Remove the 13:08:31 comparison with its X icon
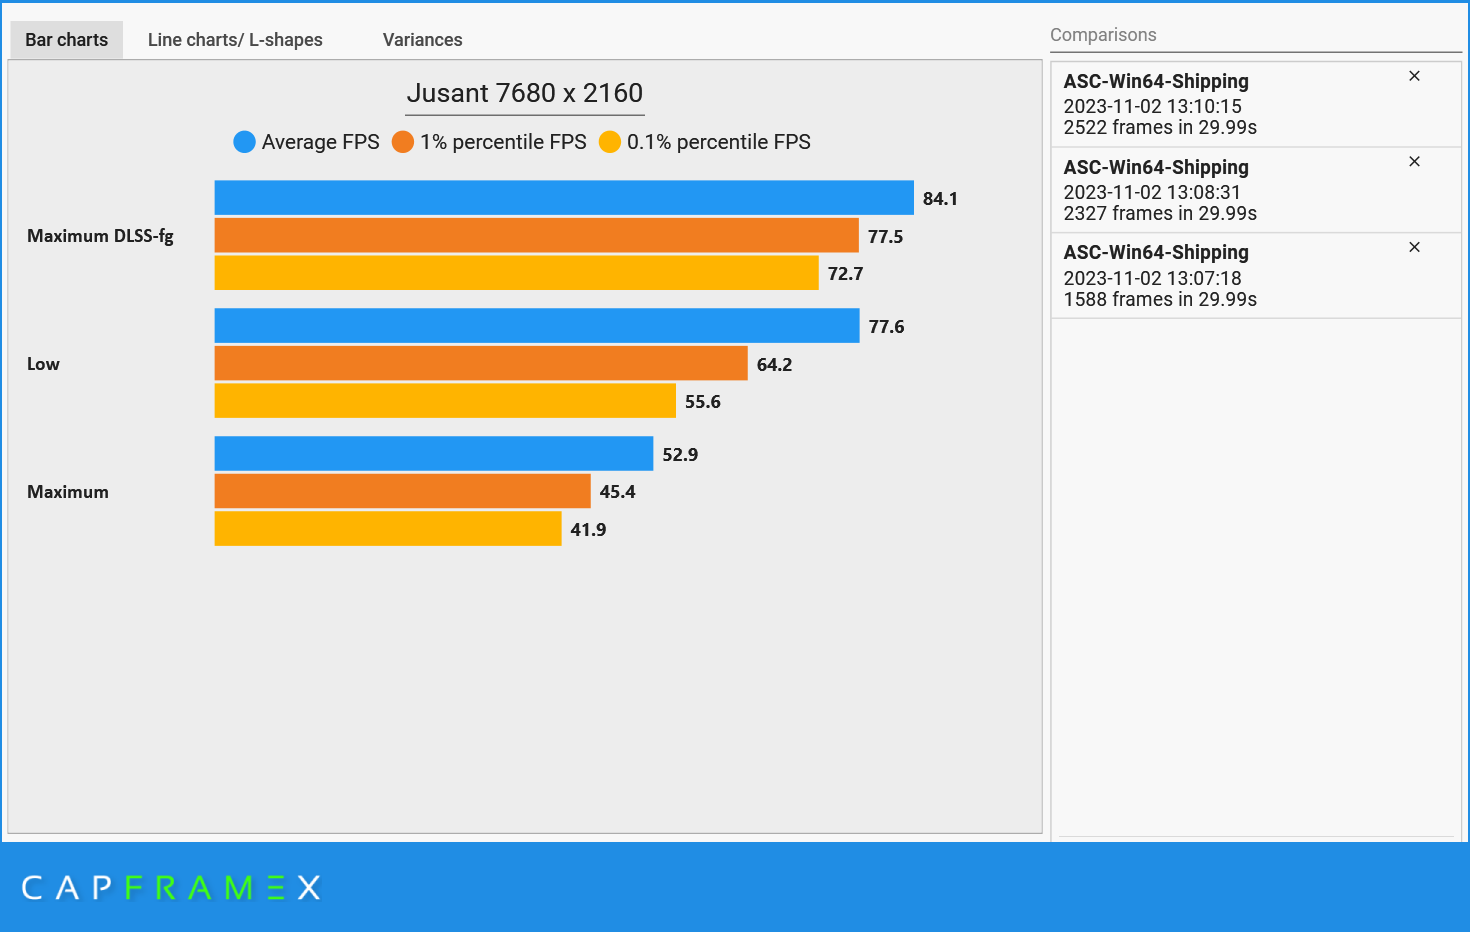Image resolution: width=1470 pixels, height=932 pixels. click(x=1414, y=161)
